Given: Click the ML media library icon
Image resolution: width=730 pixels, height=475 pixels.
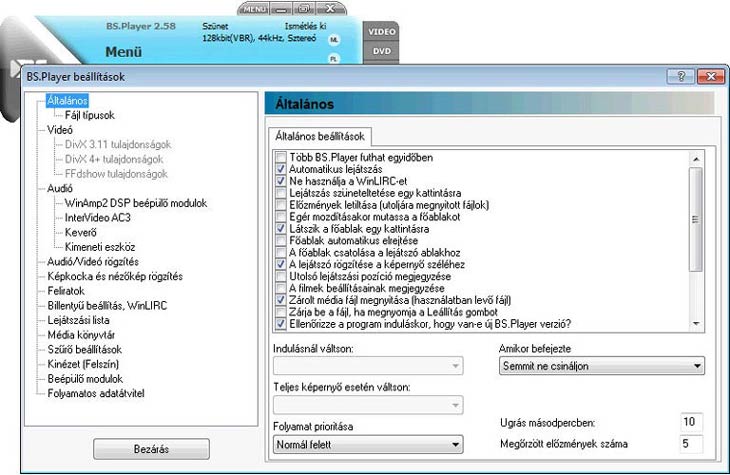Looking at the screenshot, I should click(334, 39).
